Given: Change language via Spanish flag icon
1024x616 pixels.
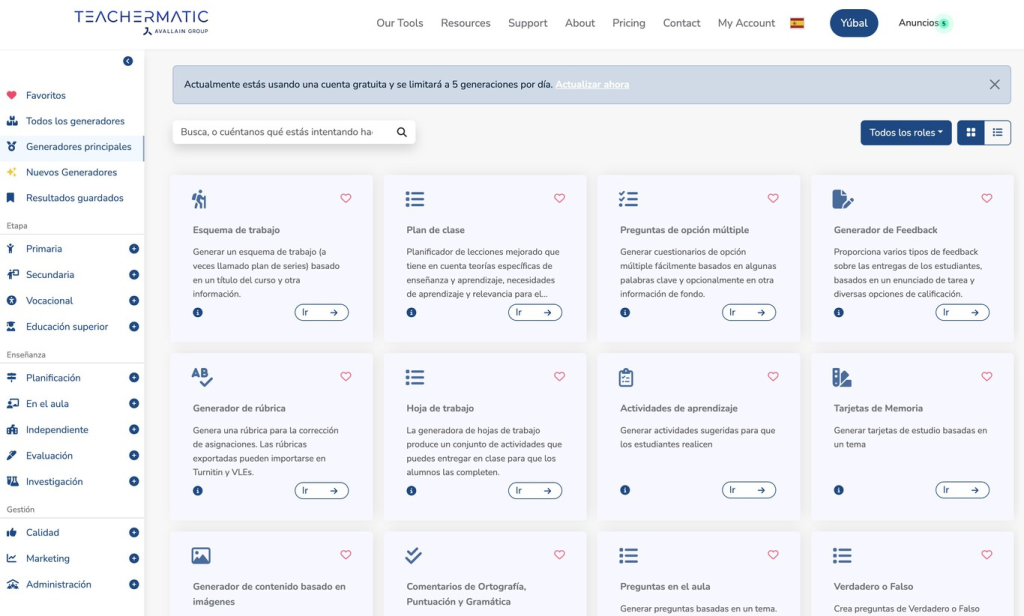Looking at the screenshot, I should [797, 23].
